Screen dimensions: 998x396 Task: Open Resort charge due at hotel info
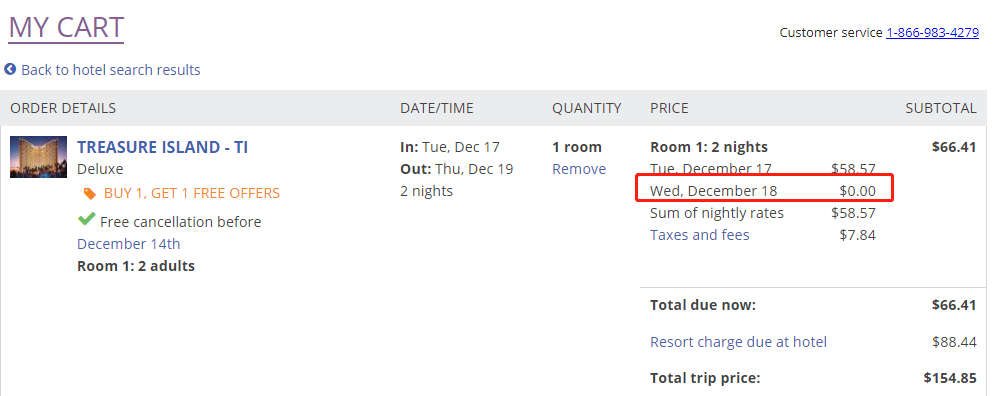point(738,342)
